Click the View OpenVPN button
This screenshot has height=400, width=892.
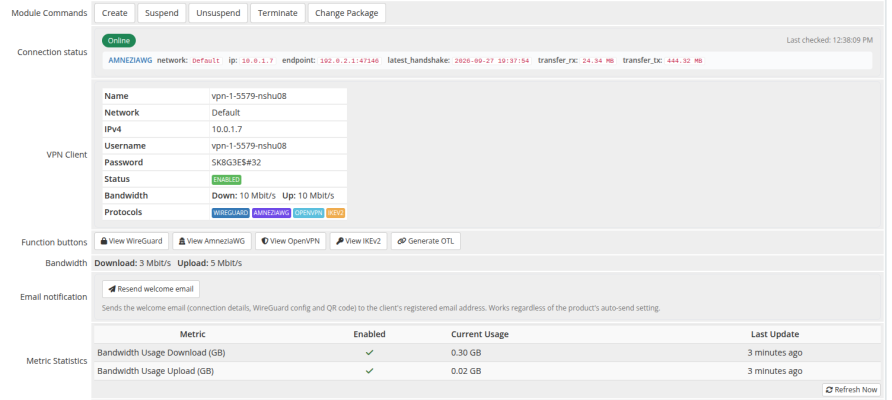[x=290, y=241]
